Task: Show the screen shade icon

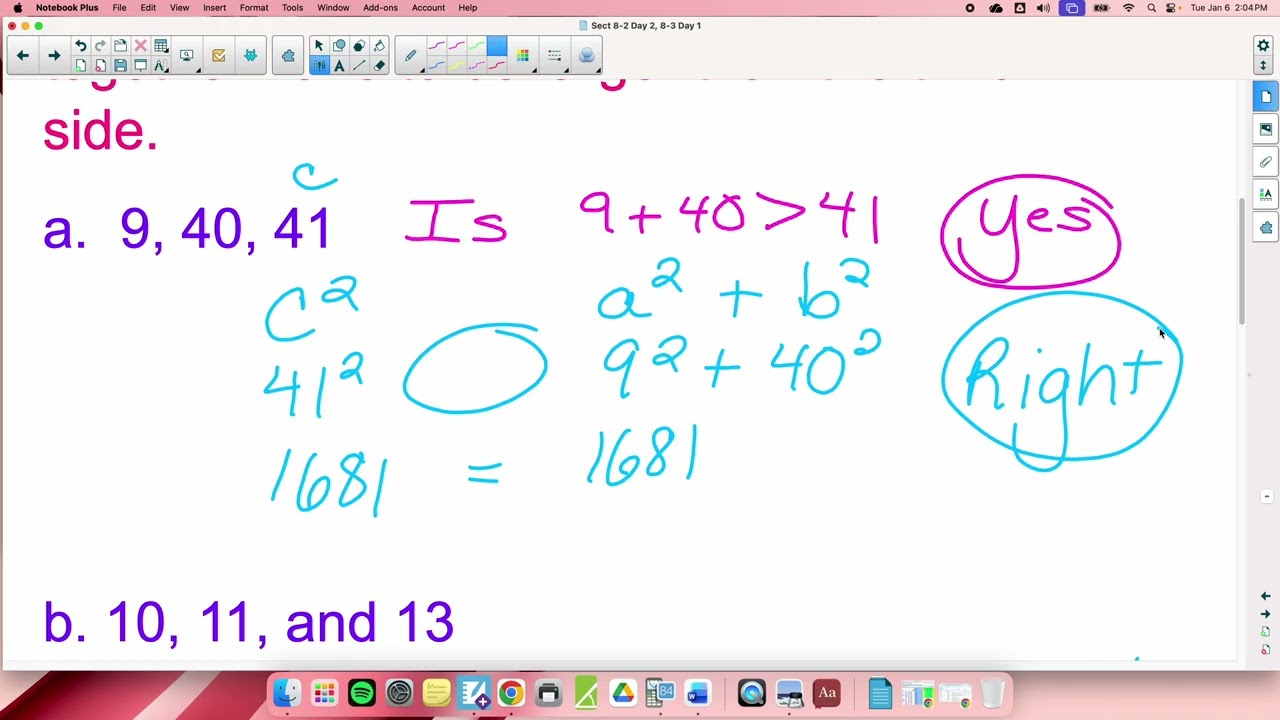Action: (140, 65)
